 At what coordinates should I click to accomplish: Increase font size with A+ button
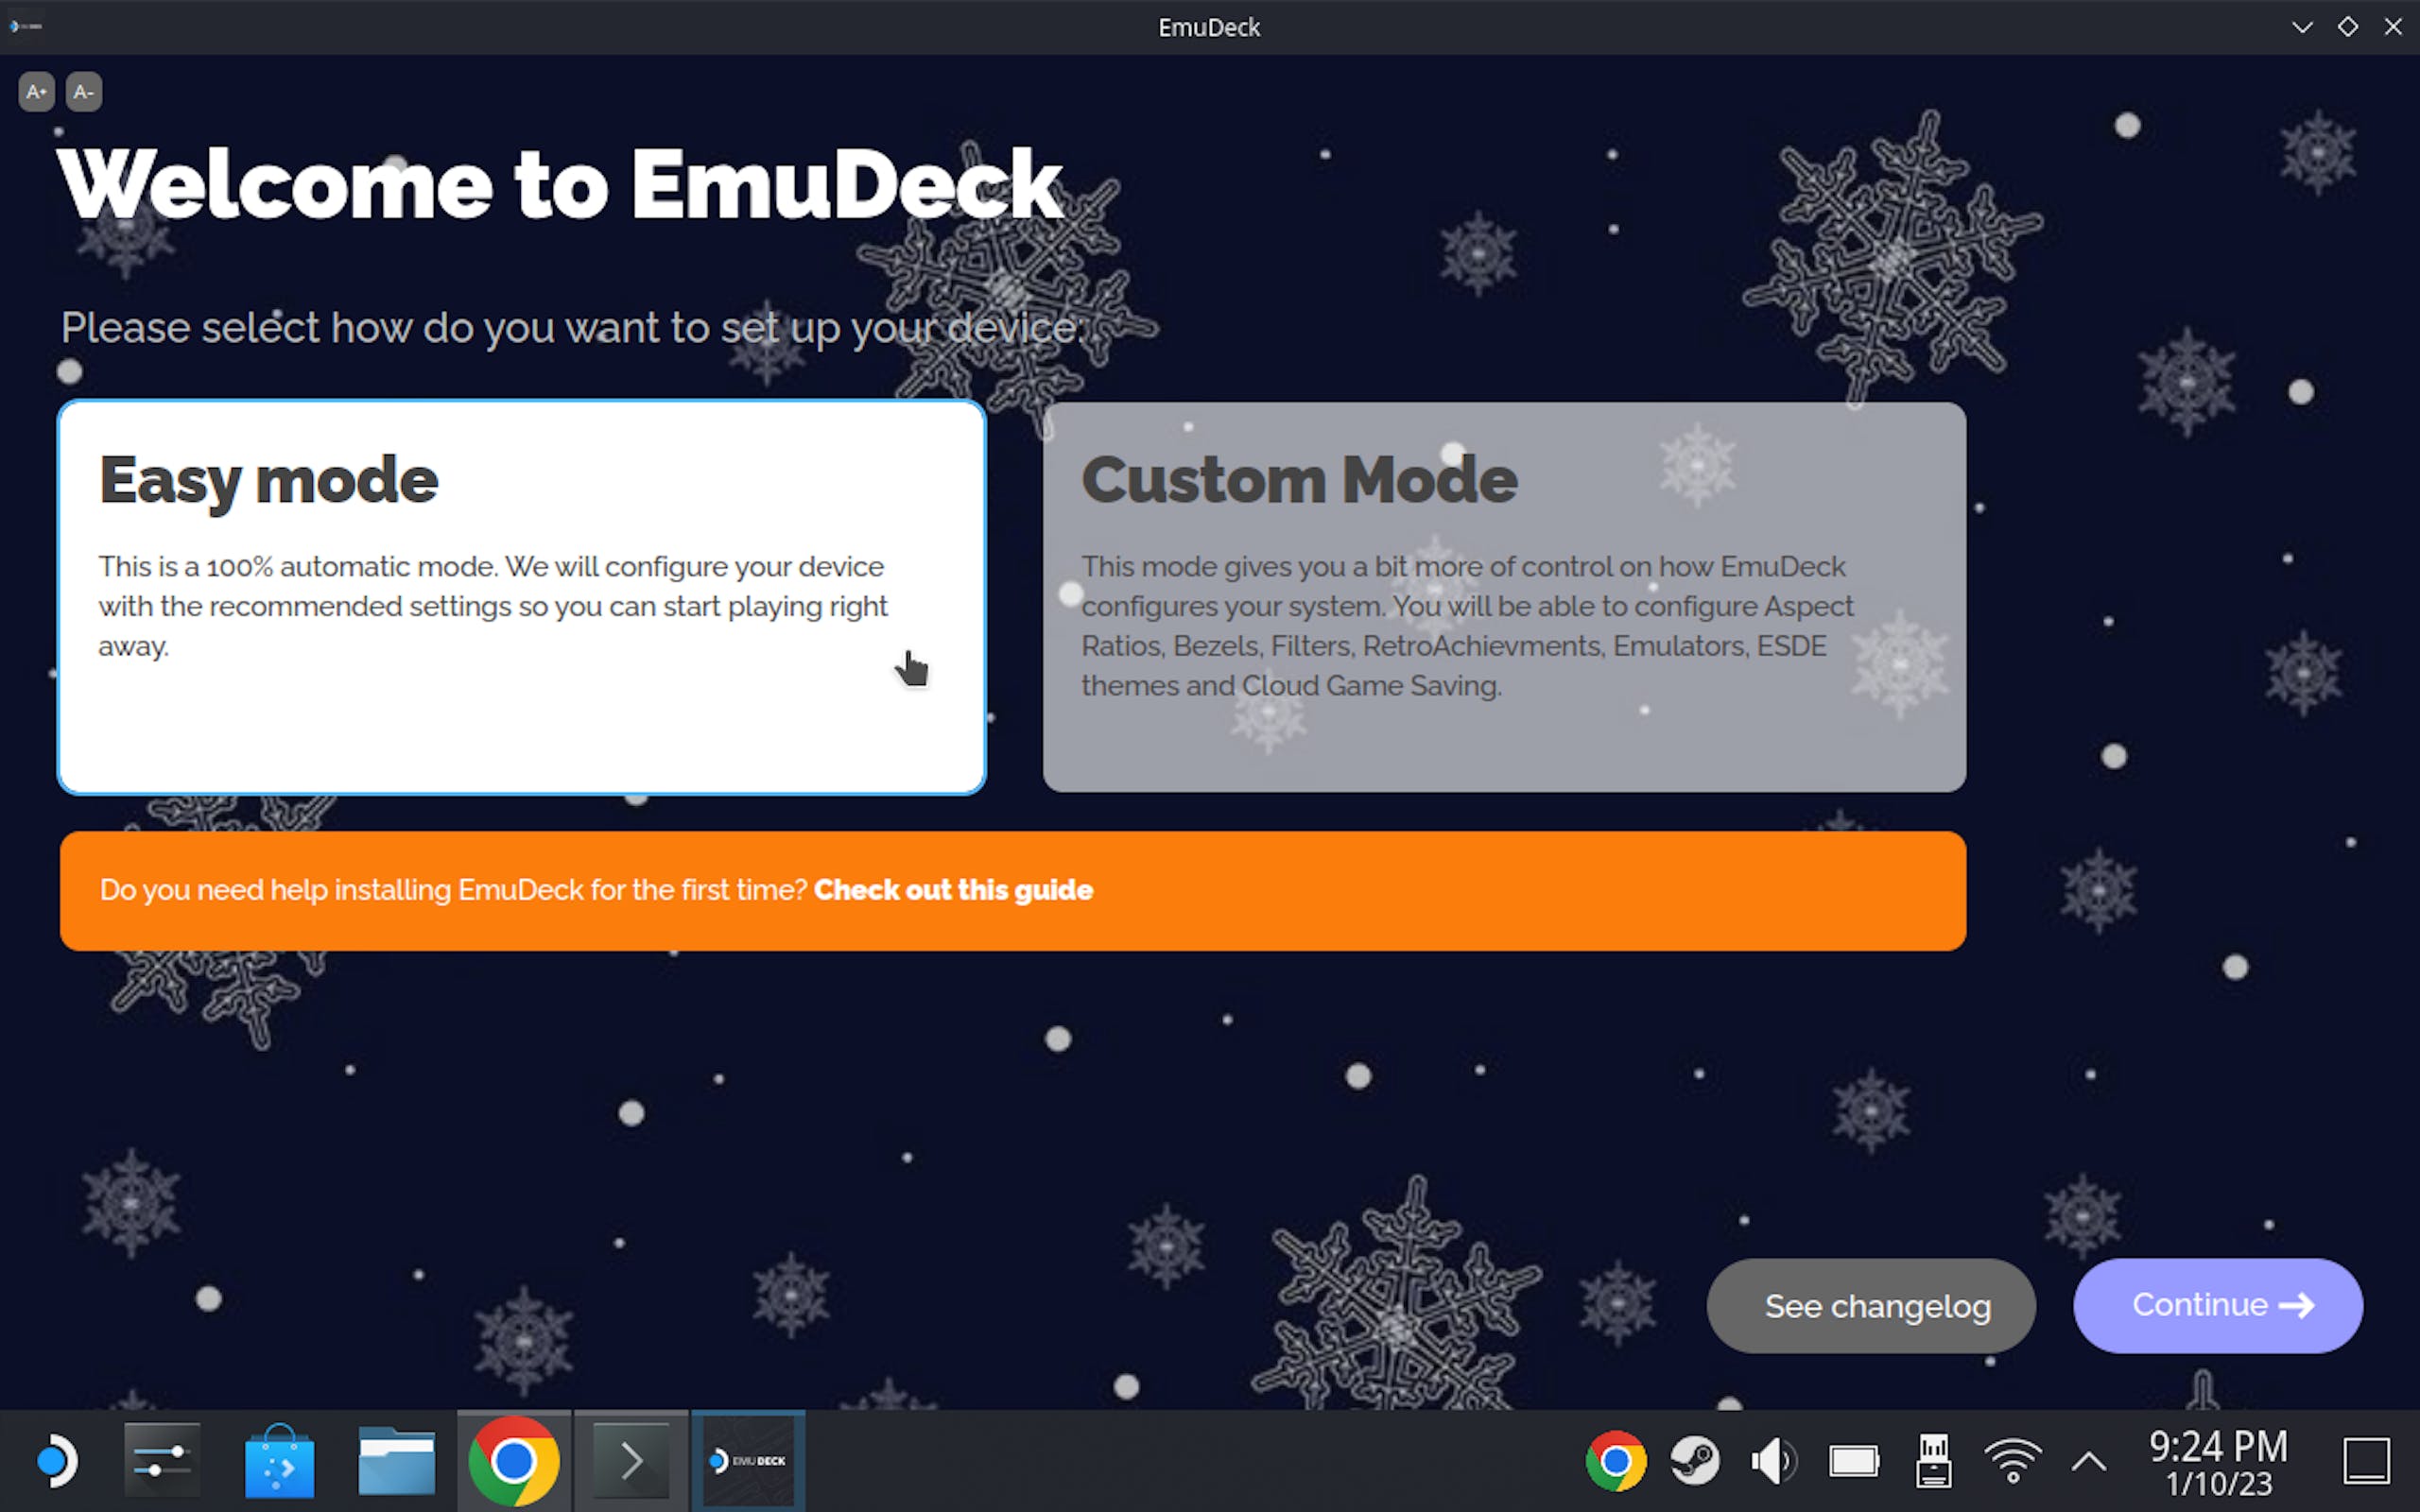click(36, 92)
